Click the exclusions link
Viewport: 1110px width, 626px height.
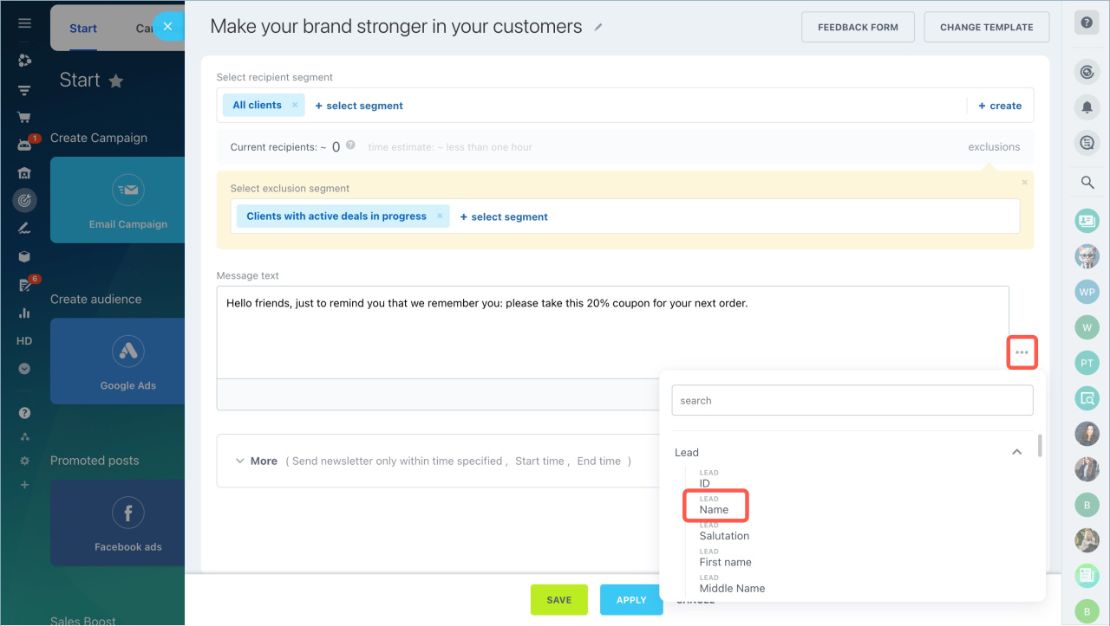tap(994, 147)
